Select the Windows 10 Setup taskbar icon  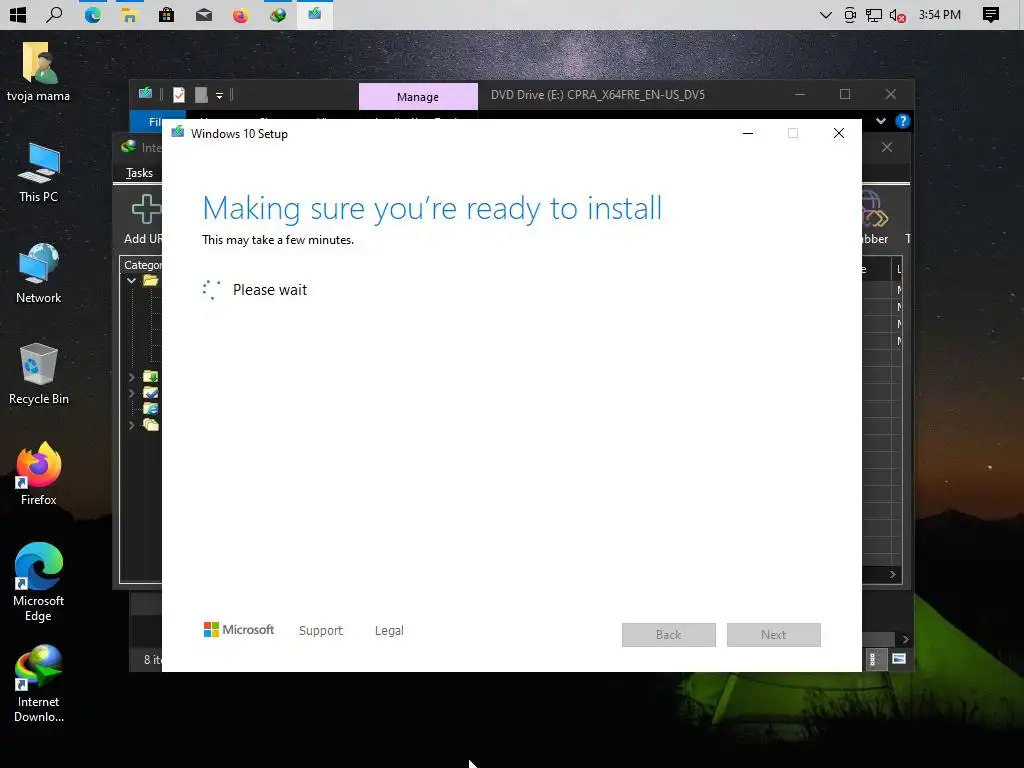[x=315, y=14]
